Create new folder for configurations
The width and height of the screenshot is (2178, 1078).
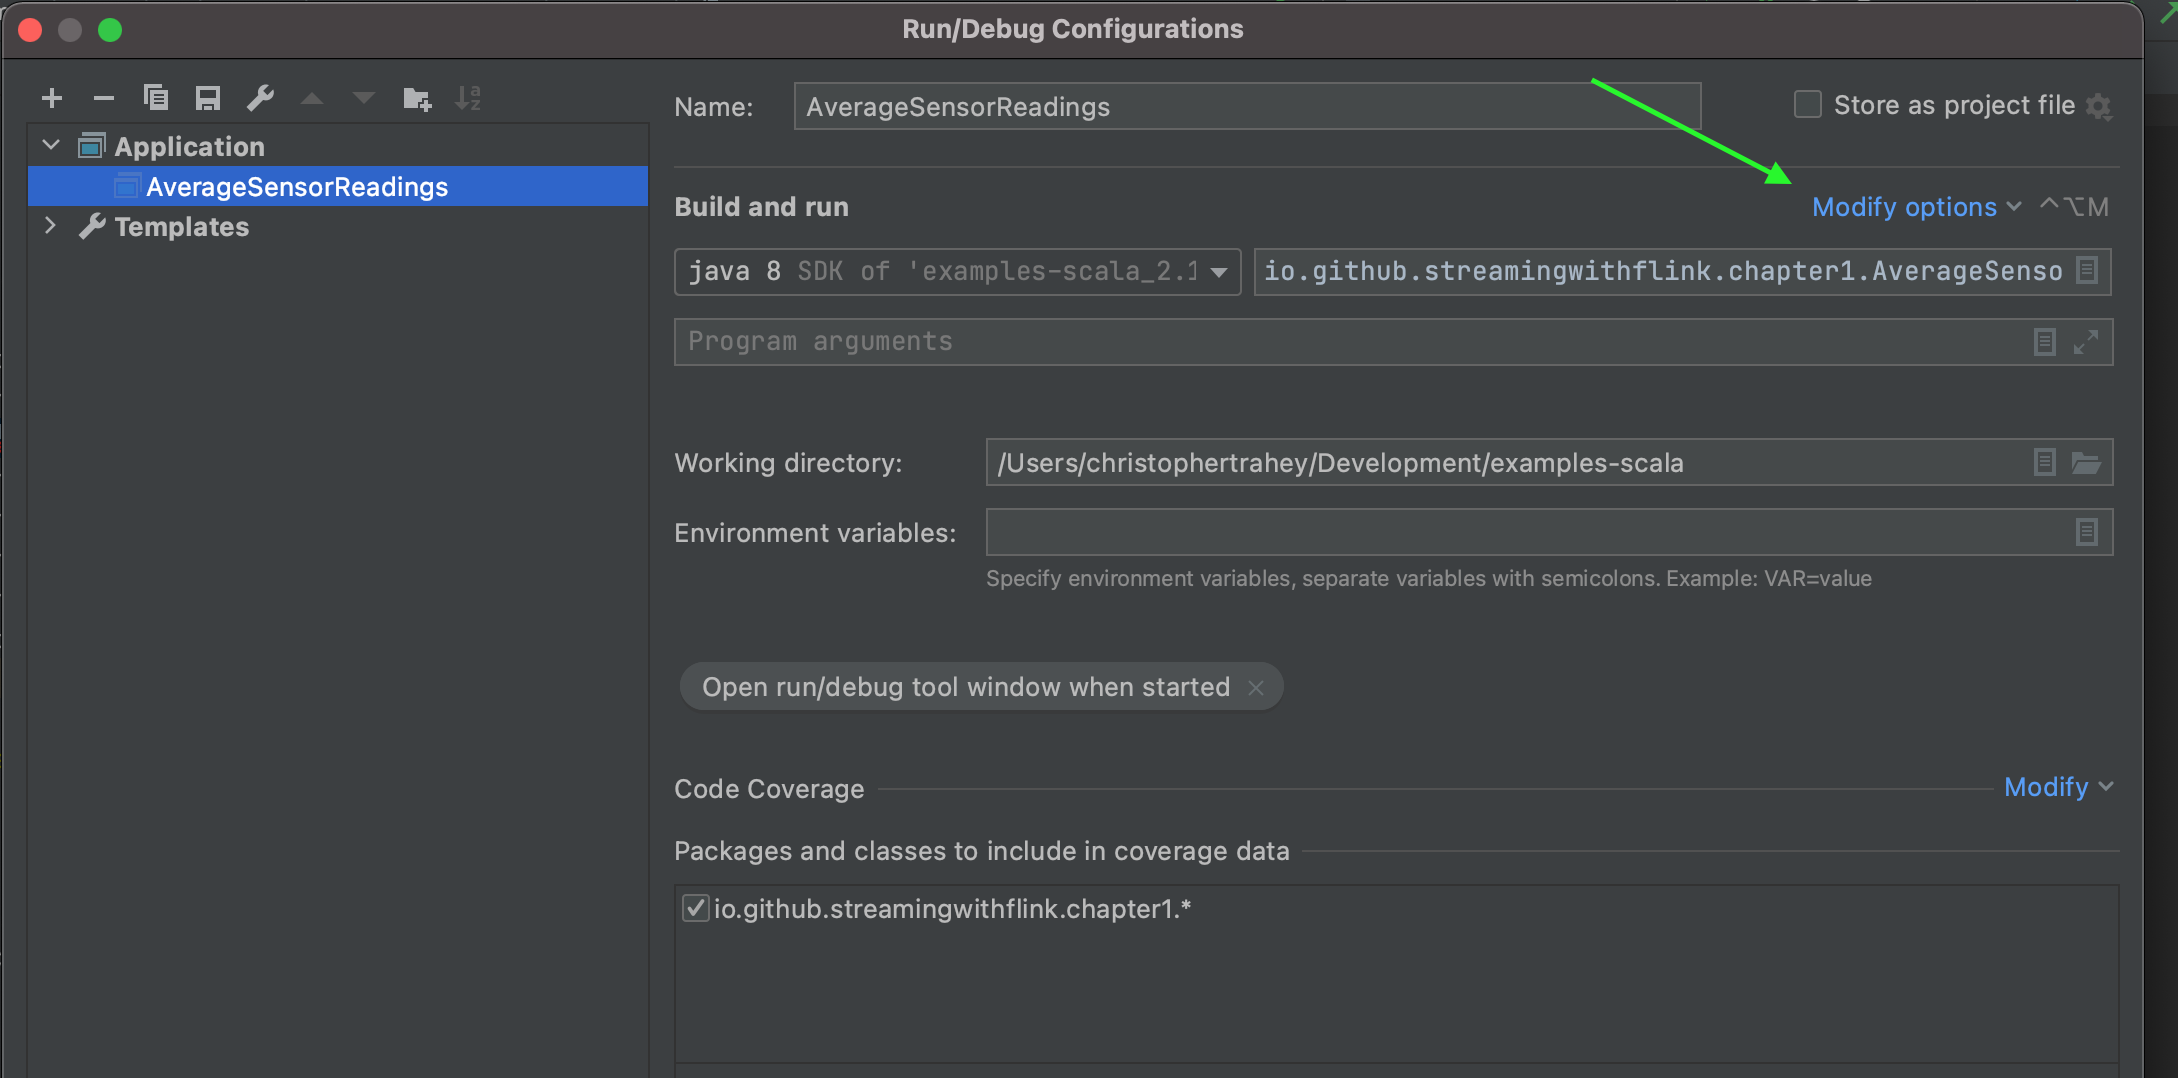pyautogui.click(x=416, y=98)
